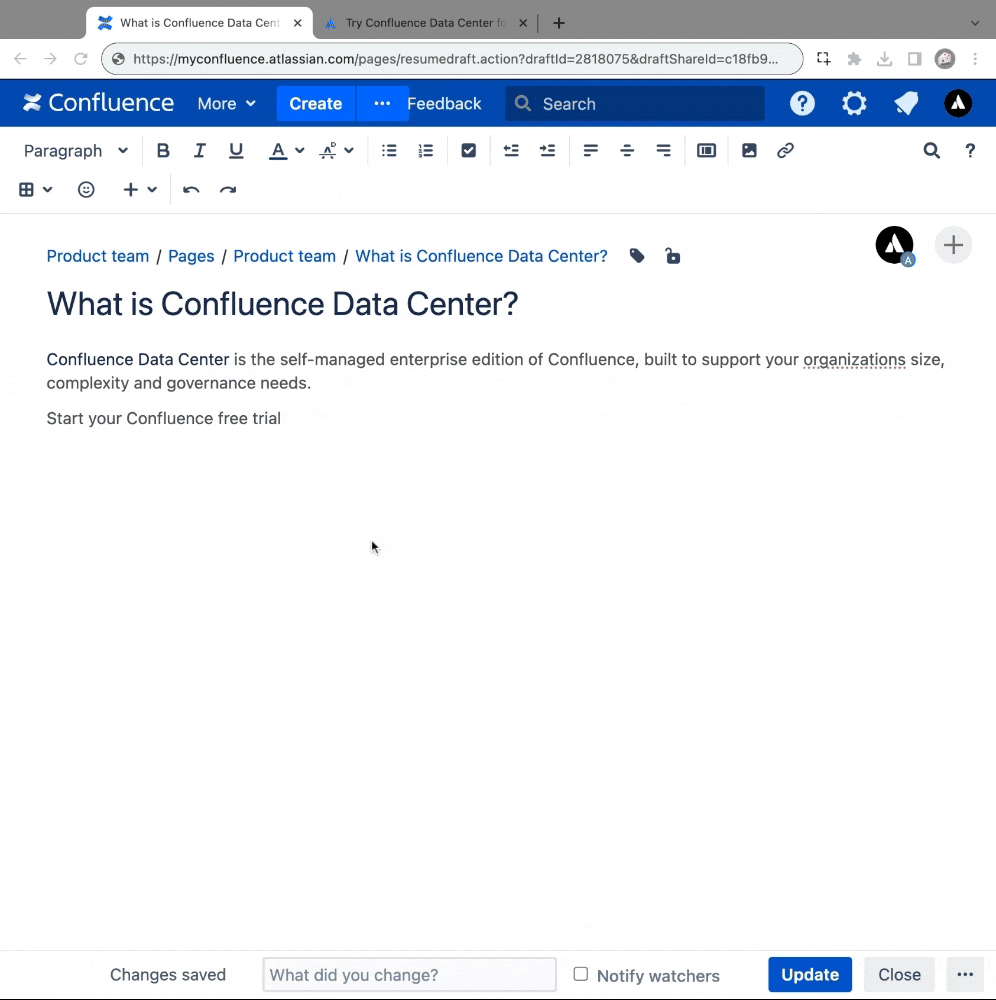Apply the current text color
The image size is (996, 1000).
pos(277,151)
